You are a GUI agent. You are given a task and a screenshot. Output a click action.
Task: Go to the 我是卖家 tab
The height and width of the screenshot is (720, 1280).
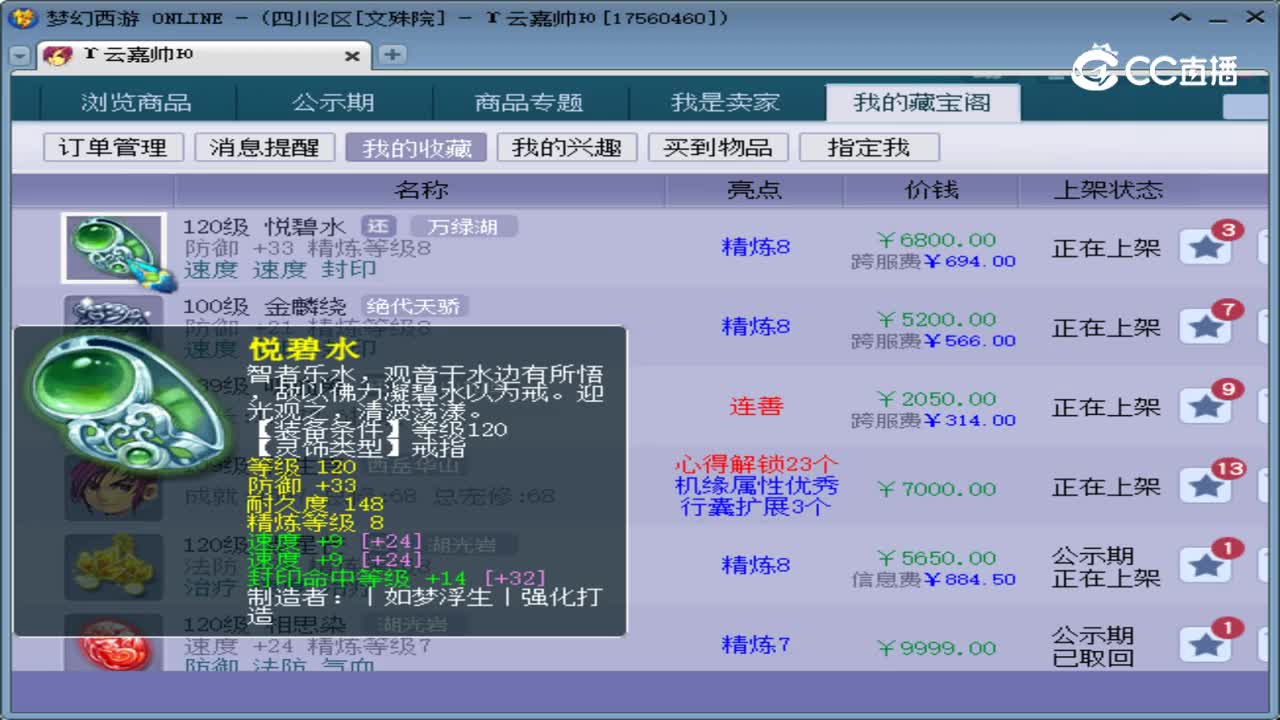(x=725, y=103)
